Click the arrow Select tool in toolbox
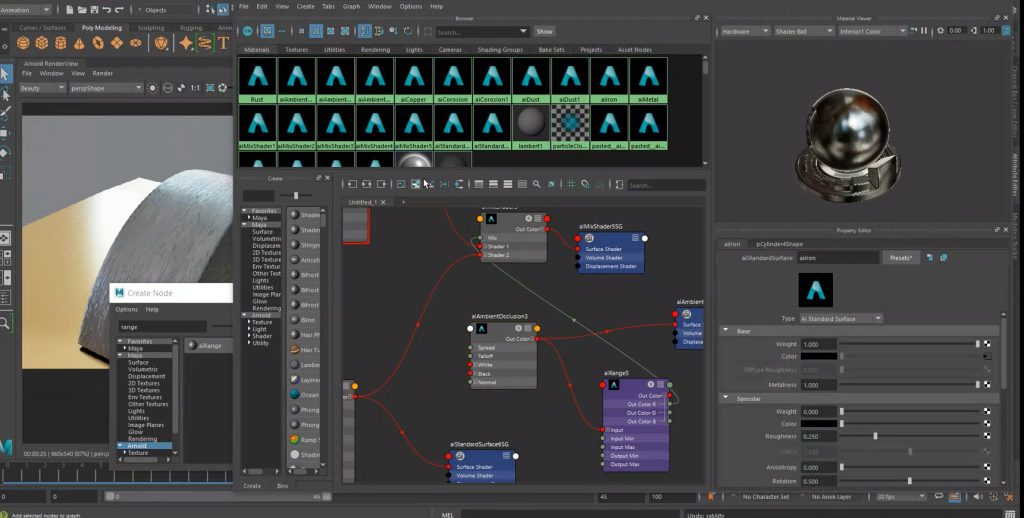The image size is (1024, 518). click(5, 74)
